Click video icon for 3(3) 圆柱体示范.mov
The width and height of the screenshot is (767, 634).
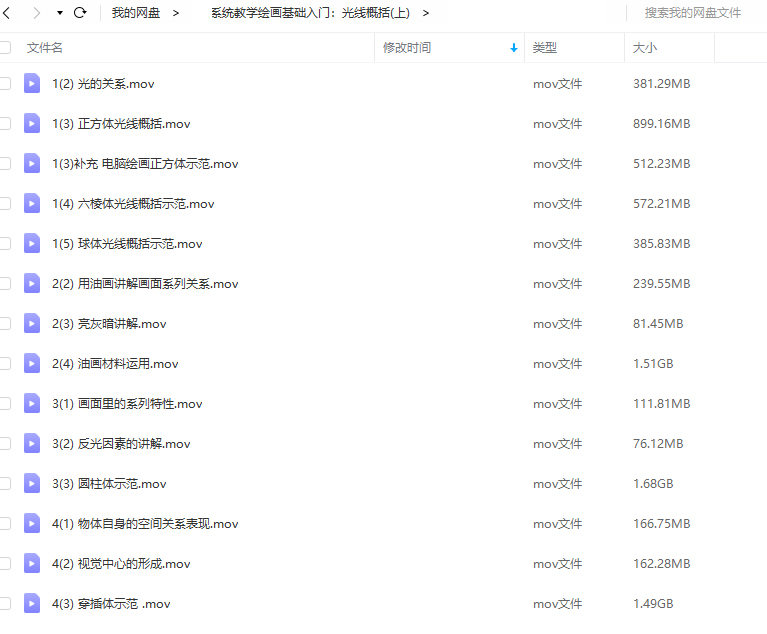click(32, 484)
